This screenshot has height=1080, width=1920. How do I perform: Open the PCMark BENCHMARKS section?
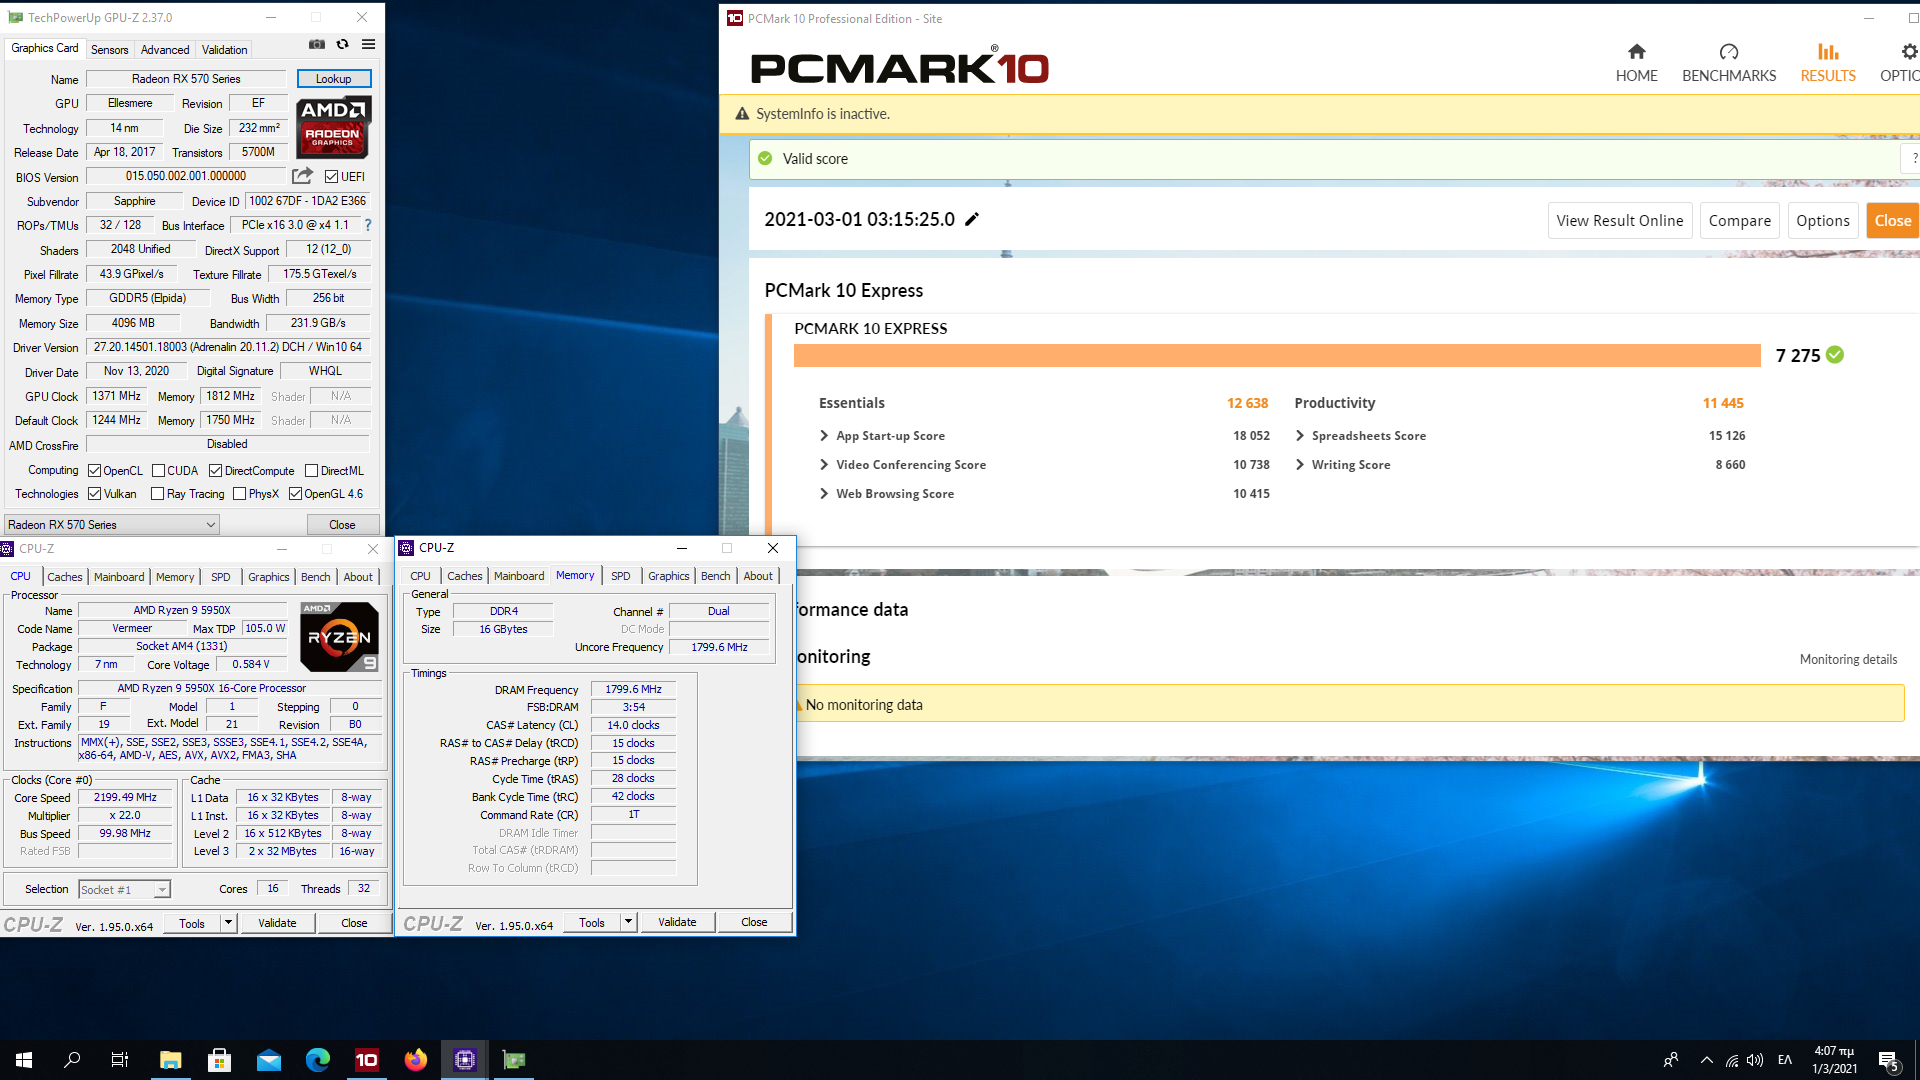[x=1729, y=64]
